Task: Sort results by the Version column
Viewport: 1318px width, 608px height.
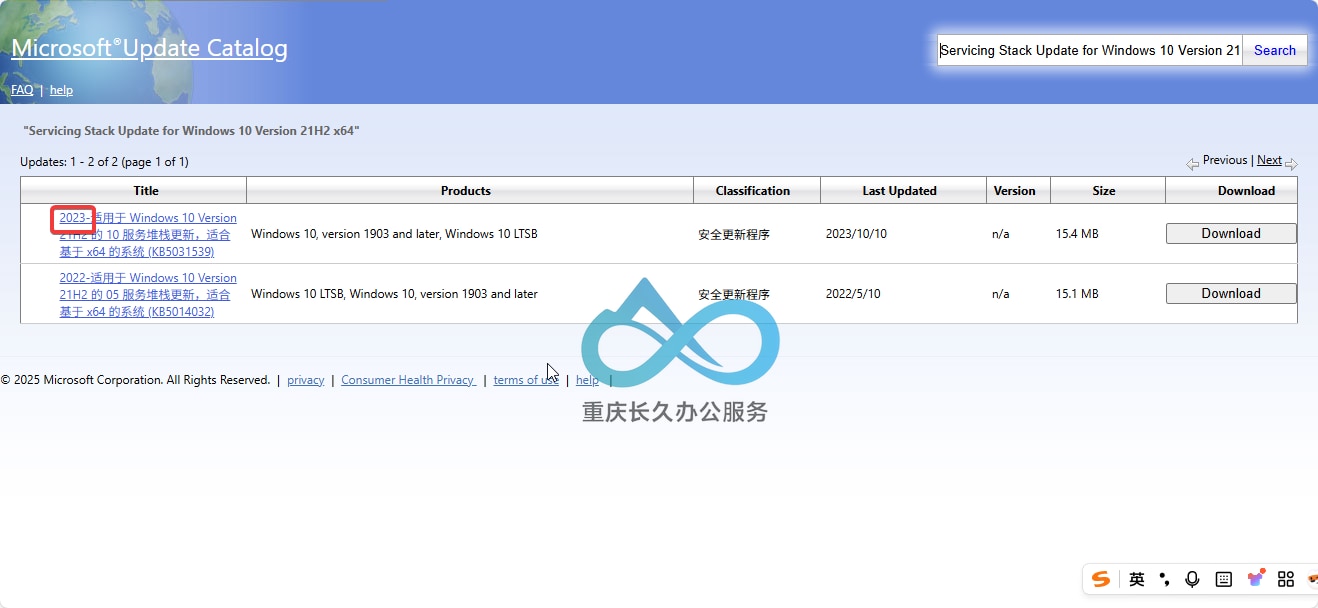Action: pyautogui.click(x=1015, y=191)
